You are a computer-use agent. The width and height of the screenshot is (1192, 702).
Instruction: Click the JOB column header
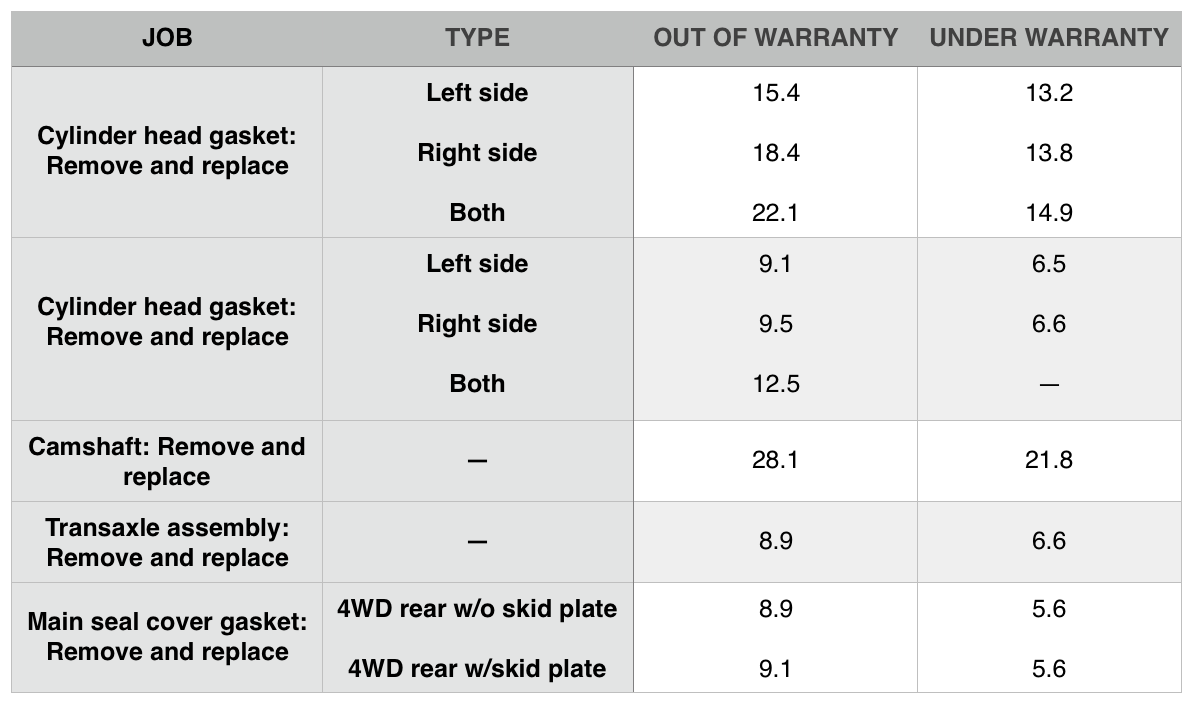(167, 38)
